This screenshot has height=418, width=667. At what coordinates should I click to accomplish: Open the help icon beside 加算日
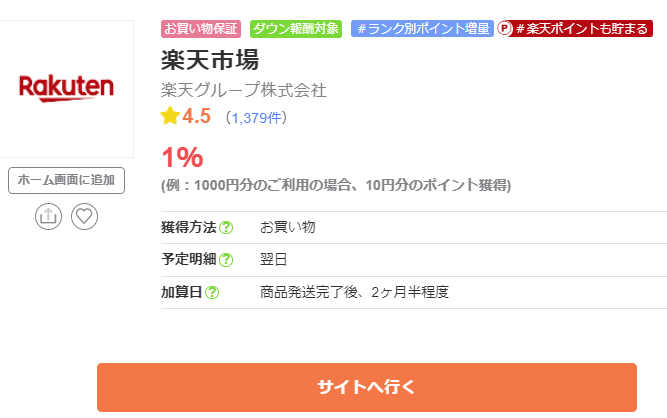coord(212,293)
